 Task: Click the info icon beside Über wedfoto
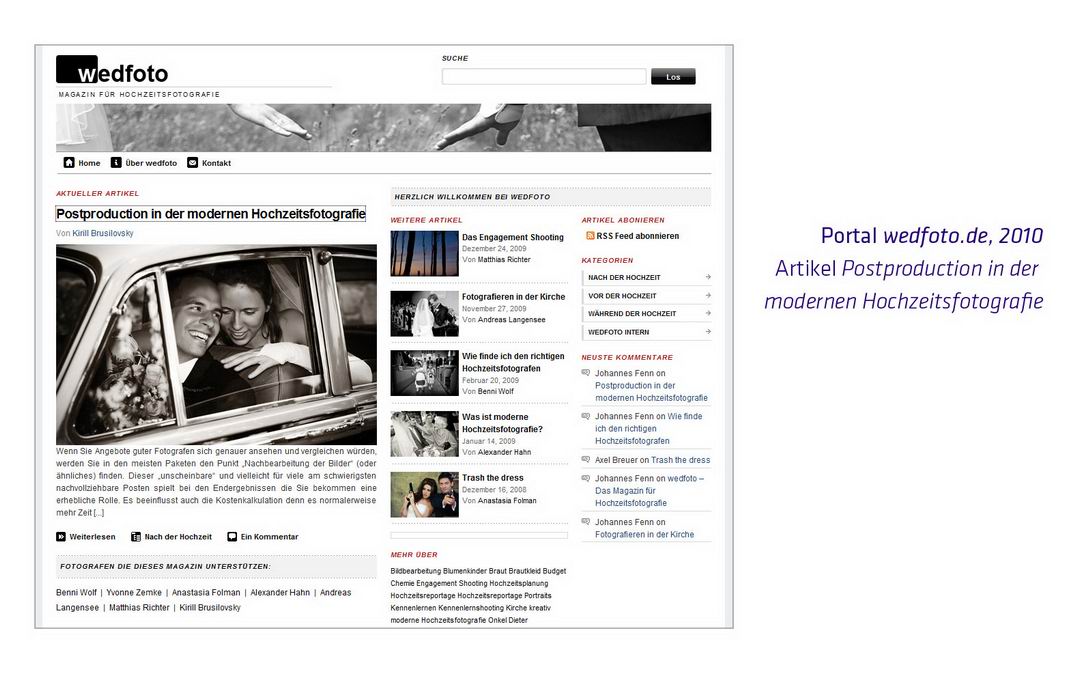pyautogui.click(x=116, y=163)
